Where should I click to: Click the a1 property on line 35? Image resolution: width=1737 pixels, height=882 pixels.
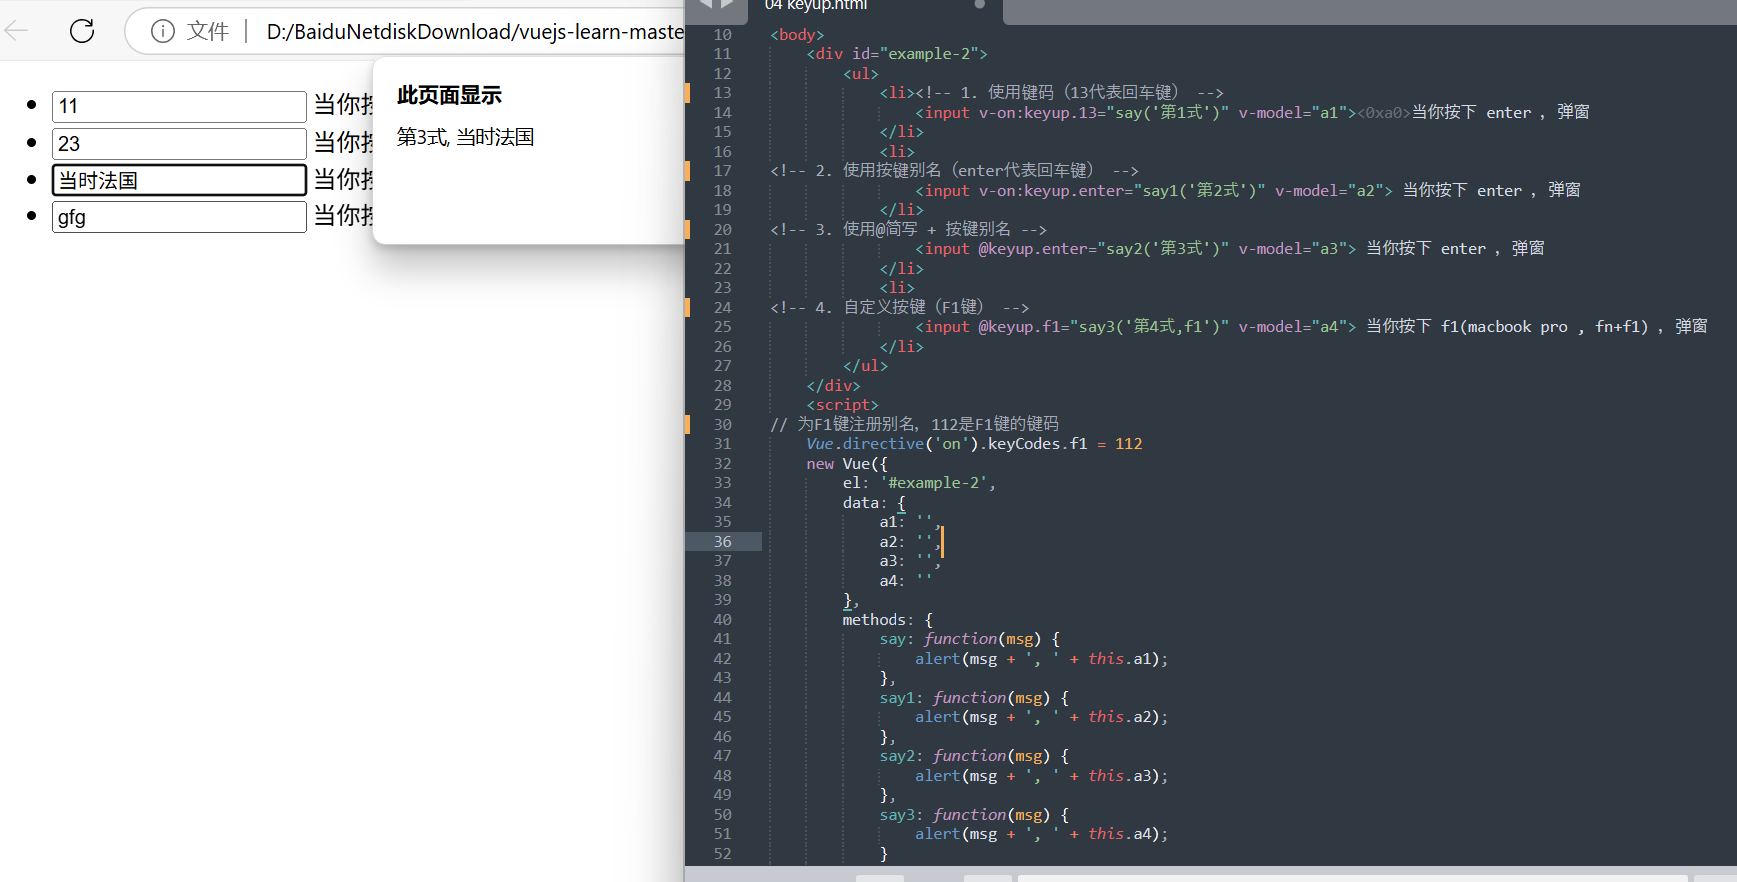889,522
